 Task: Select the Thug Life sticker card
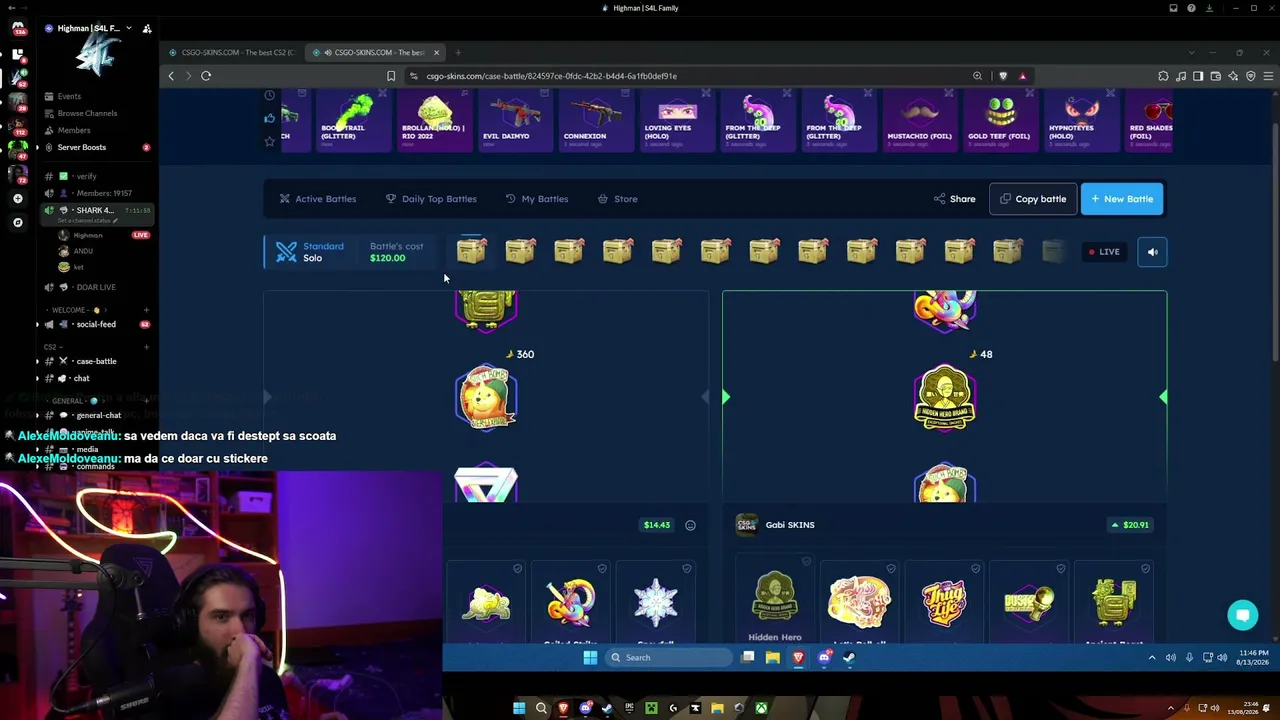pyautogui.click(x=944, y=602)
